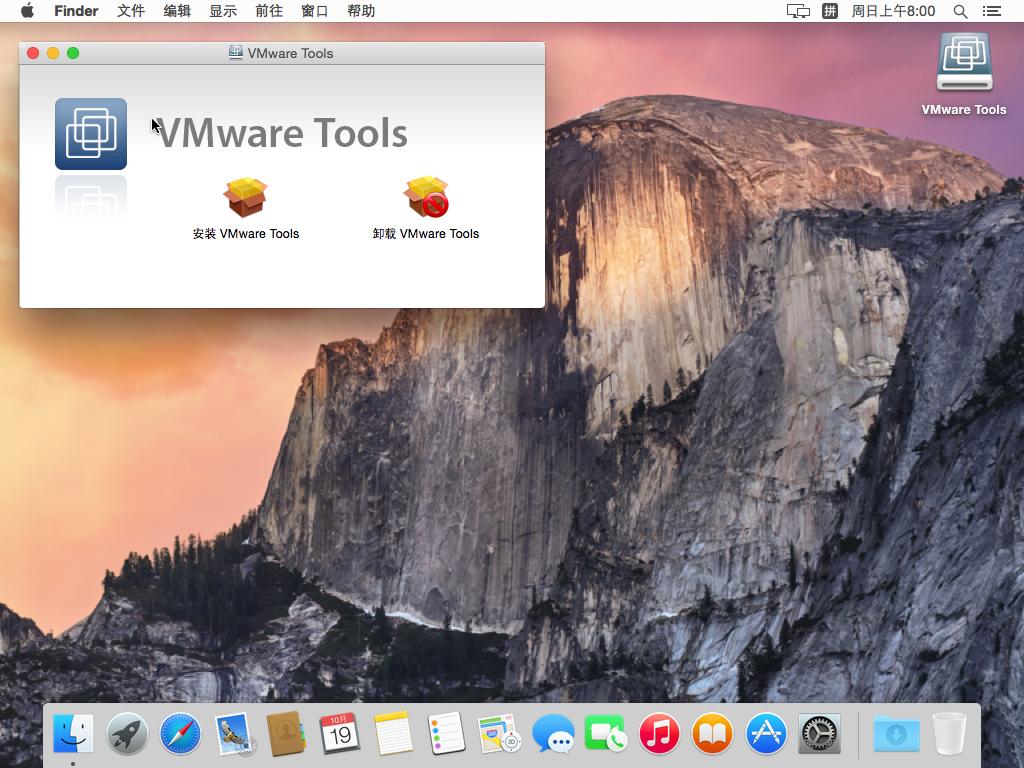Open the 安装 VMware Tools installer package
The image size is (1024, 768).
[x=245, y=198]
